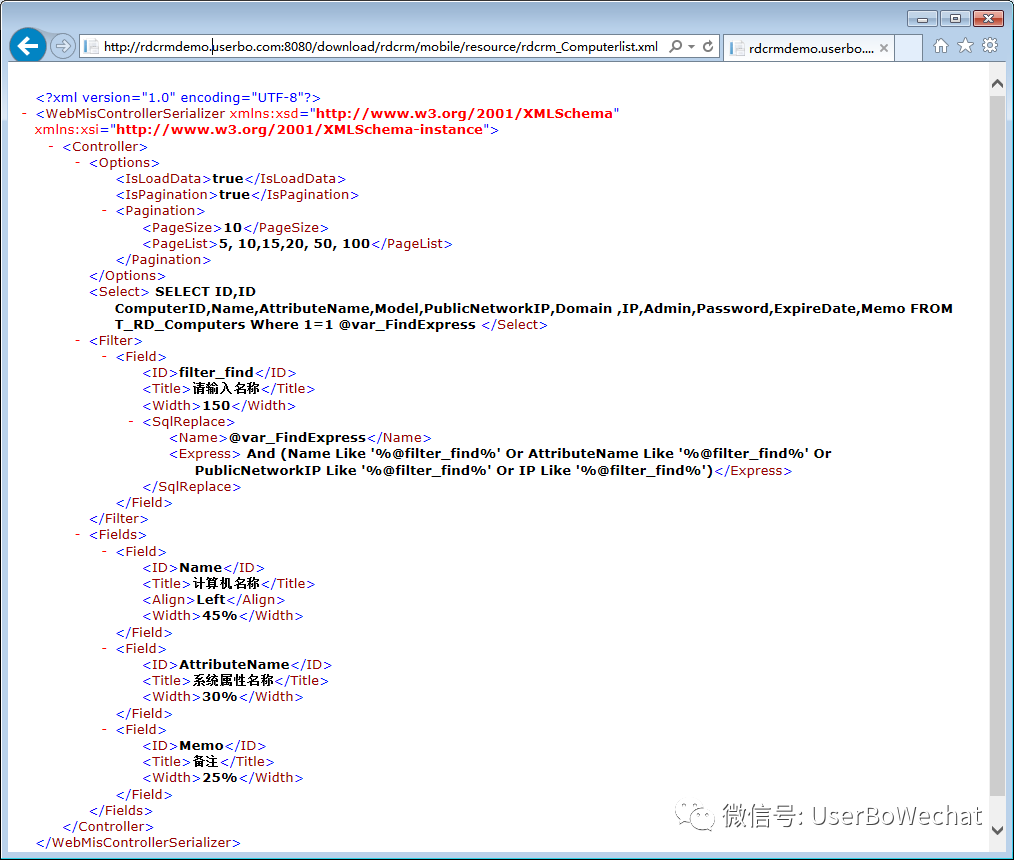Click 'T_RD_Computers Where 1=1' query line
This screenshot has width=1014, height=860.
(224, 325)
